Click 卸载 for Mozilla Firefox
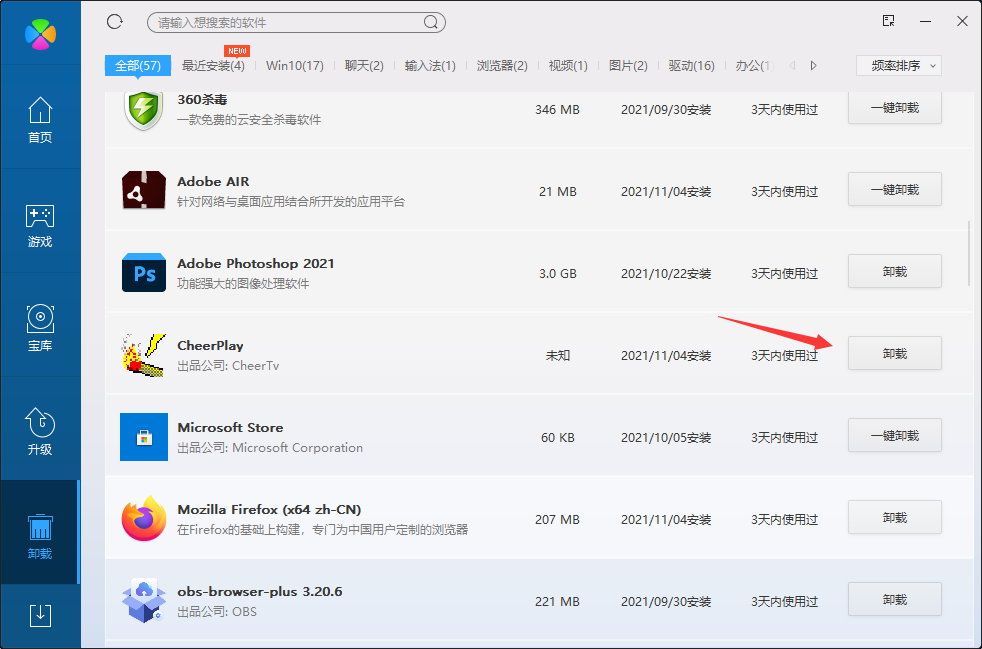The image size is (982, 649). (895, 517)
